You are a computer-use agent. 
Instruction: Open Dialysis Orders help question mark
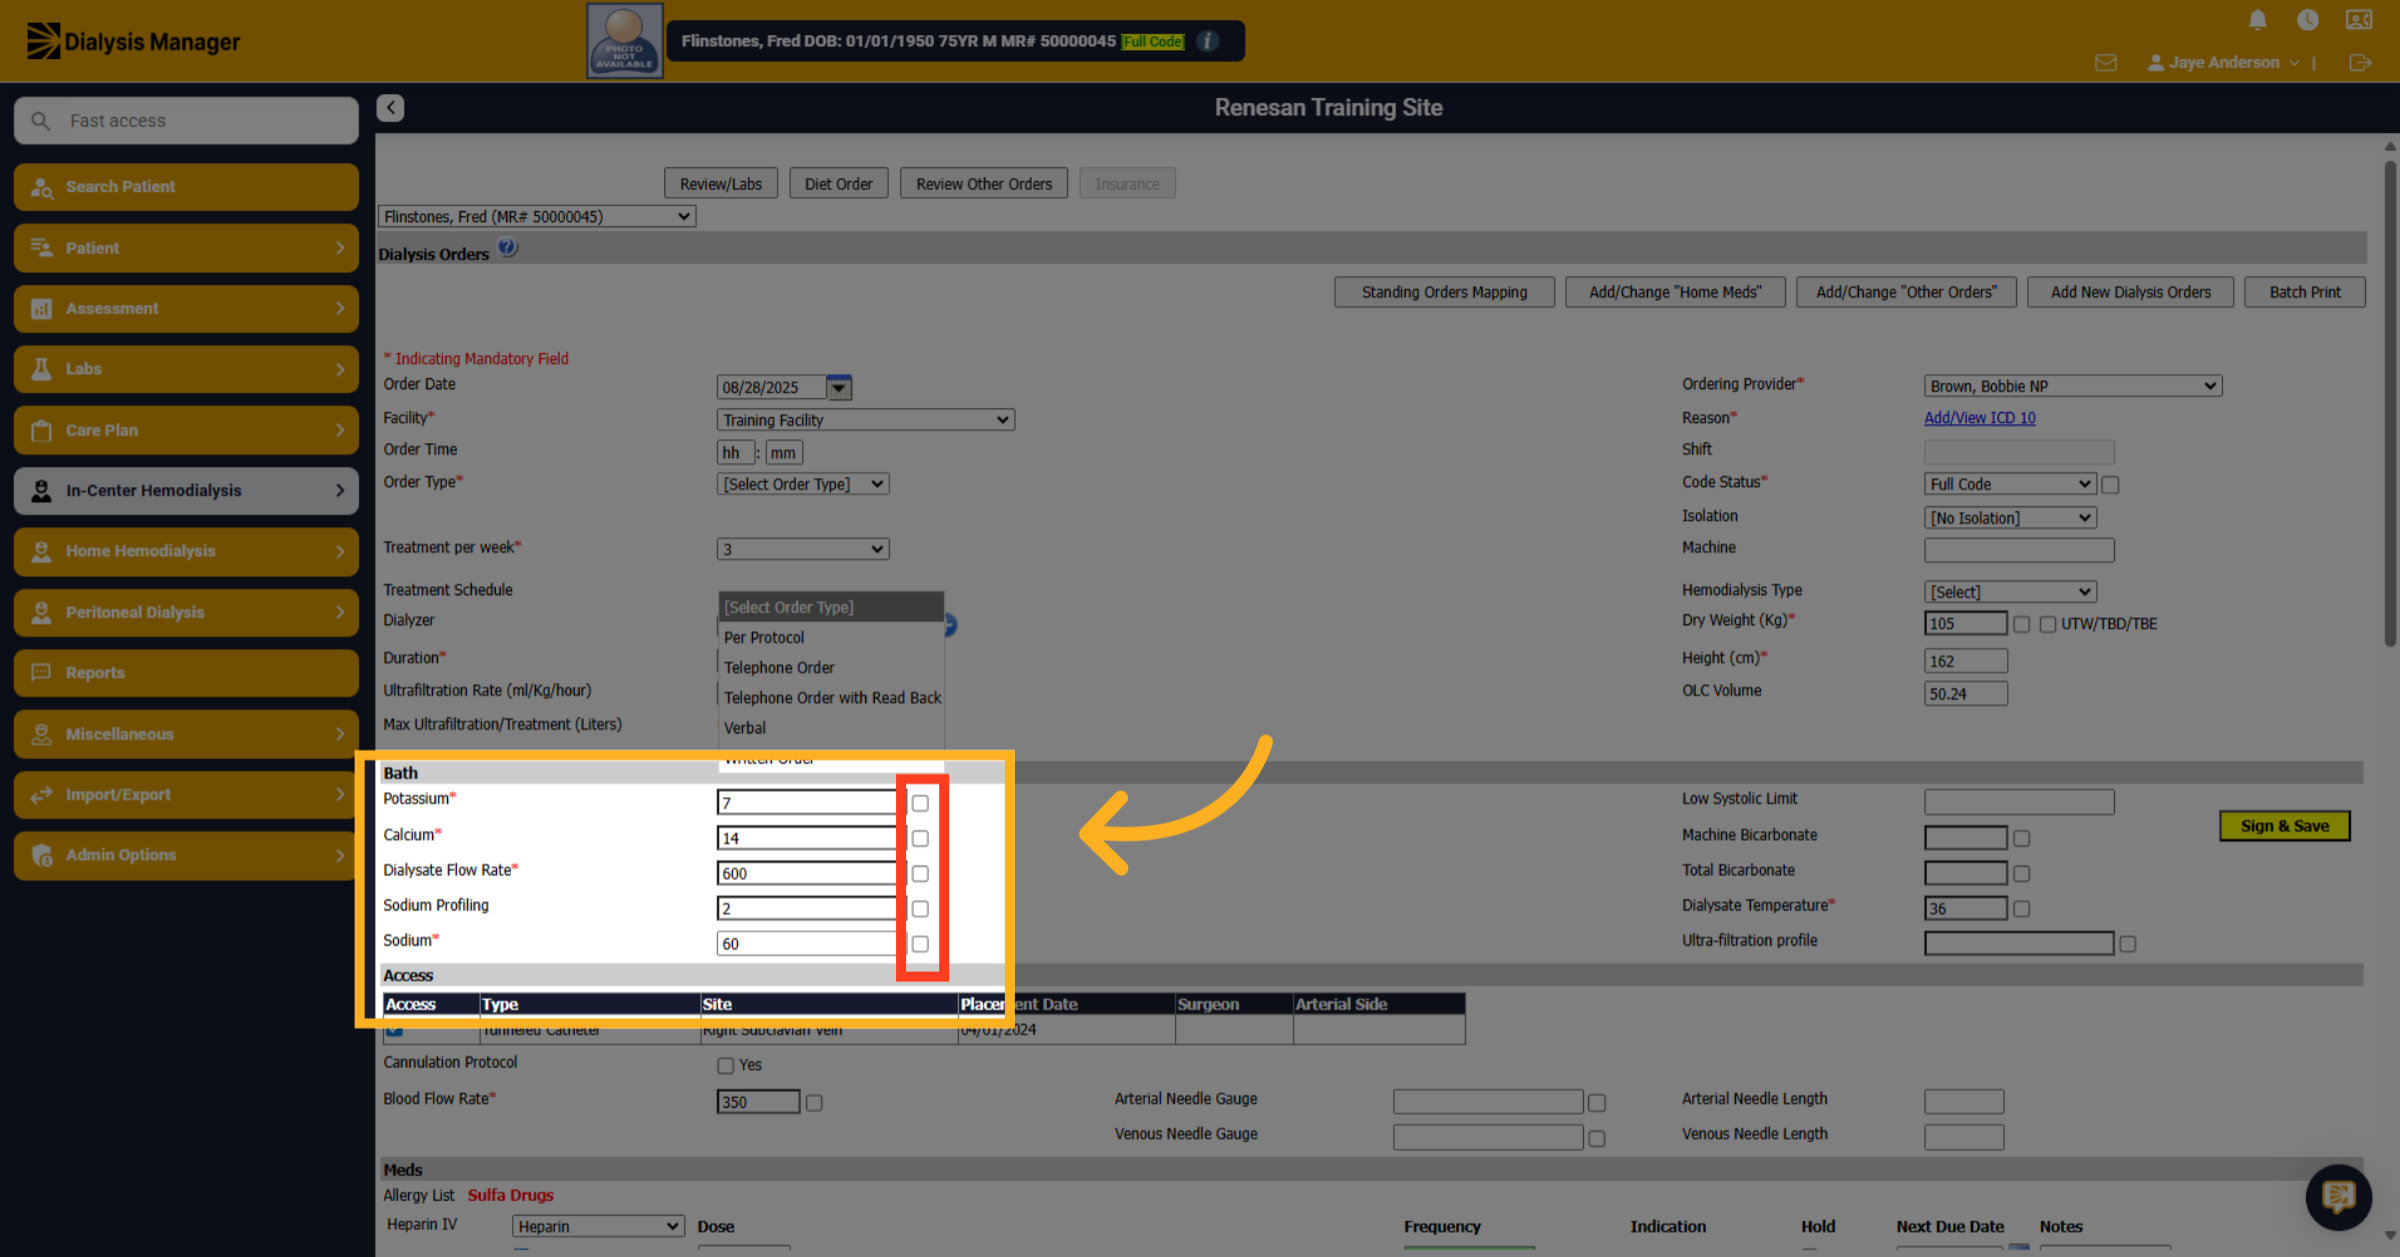[508, 247]
